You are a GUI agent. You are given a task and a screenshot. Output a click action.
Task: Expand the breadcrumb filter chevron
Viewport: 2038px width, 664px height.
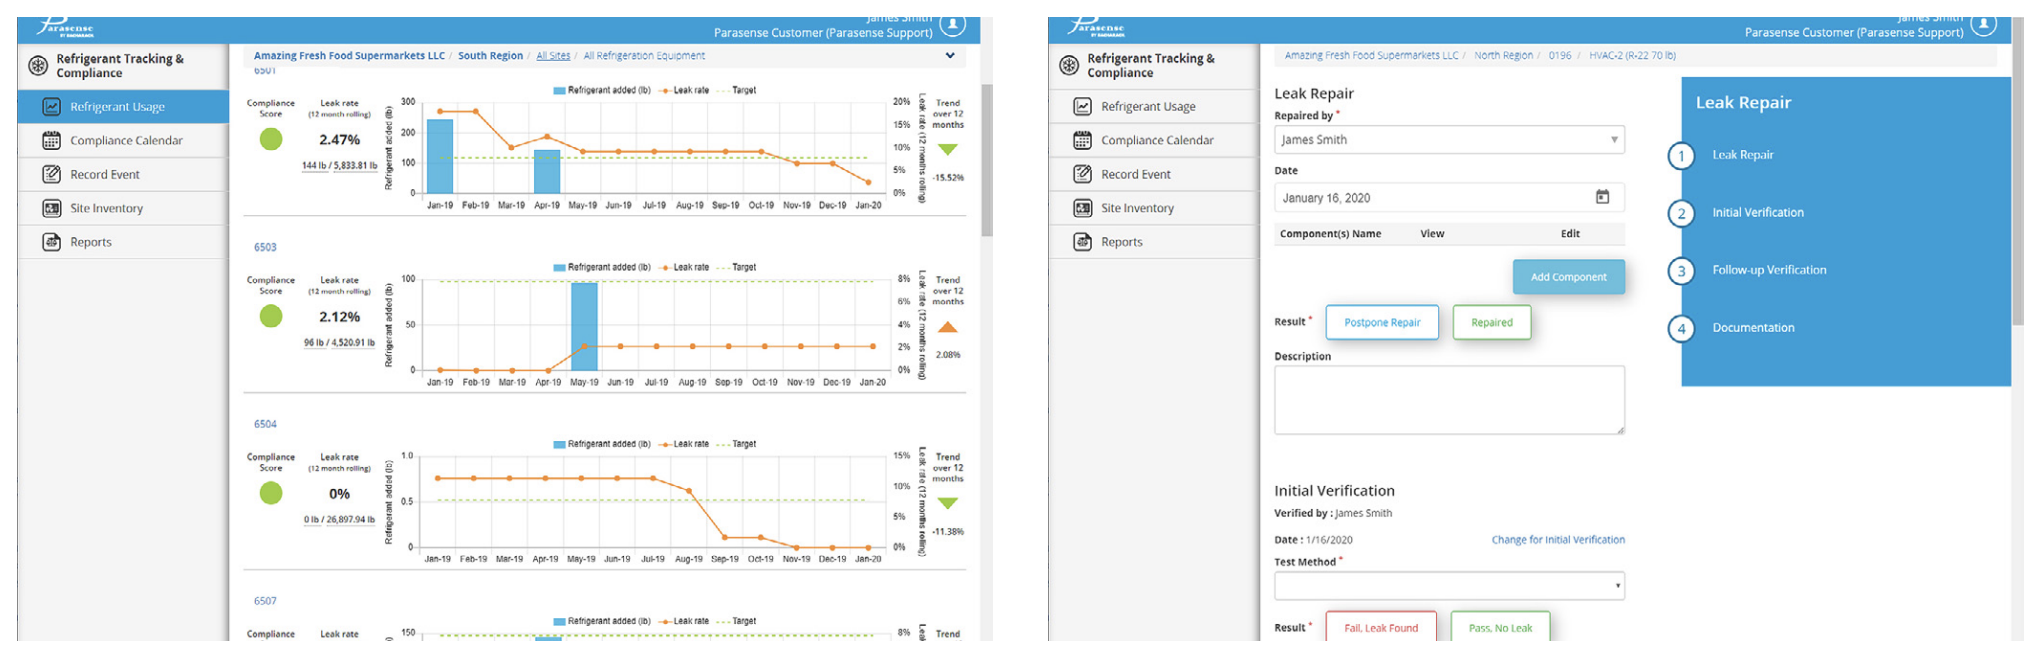(950, 56)
